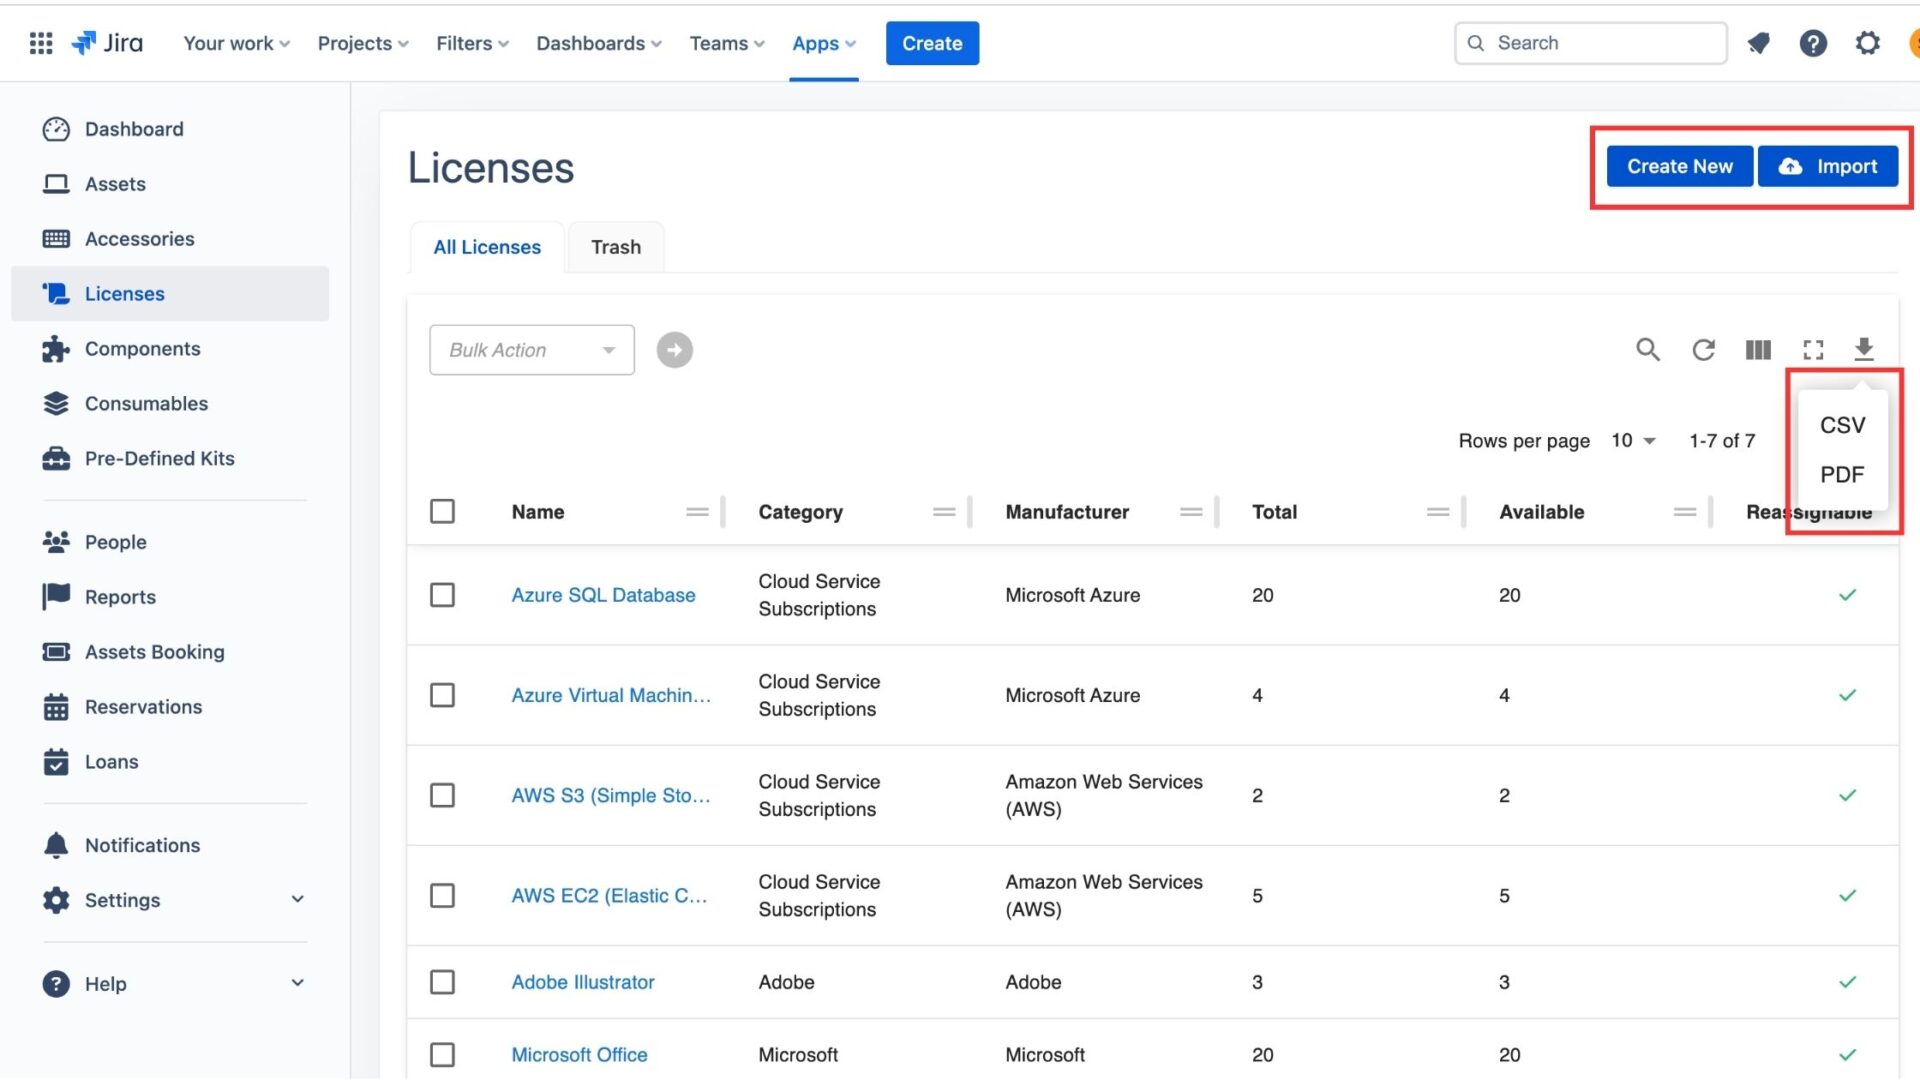The image size is (1920, 1080).
Task: Choose CSV export option
Action: pos(1842,425)
